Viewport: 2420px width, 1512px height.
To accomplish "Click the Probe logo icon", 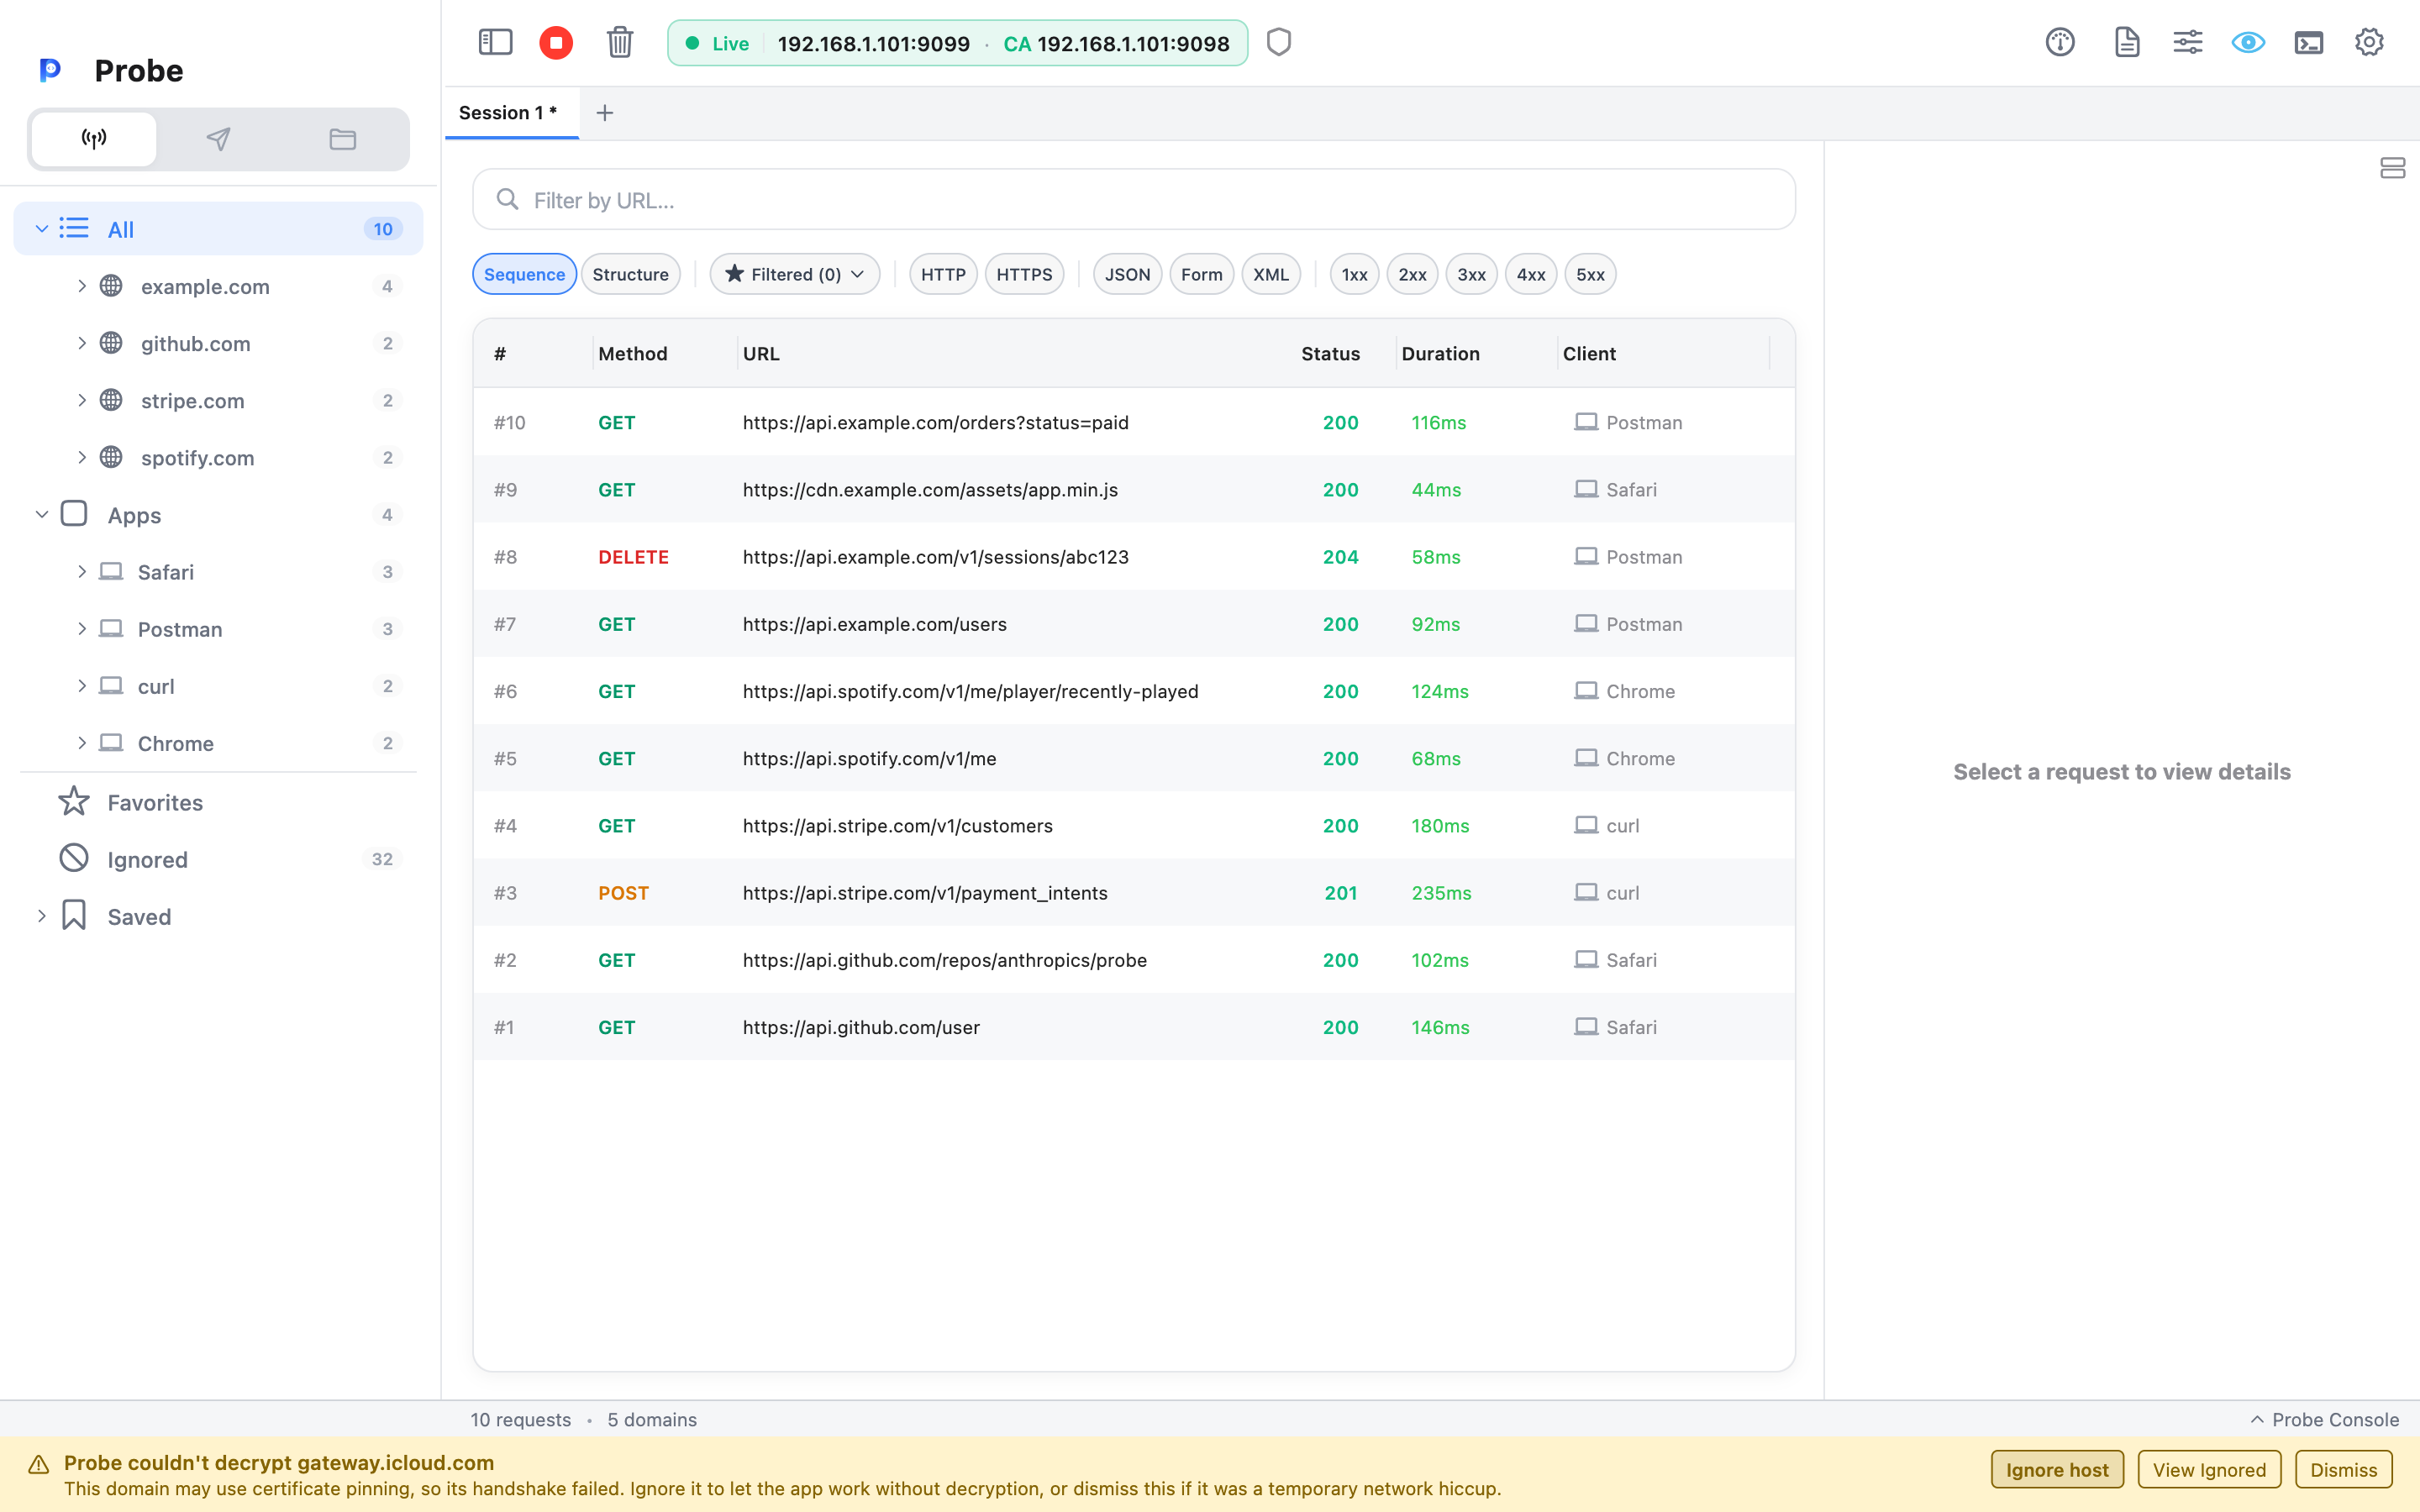I will coord(50,70).
